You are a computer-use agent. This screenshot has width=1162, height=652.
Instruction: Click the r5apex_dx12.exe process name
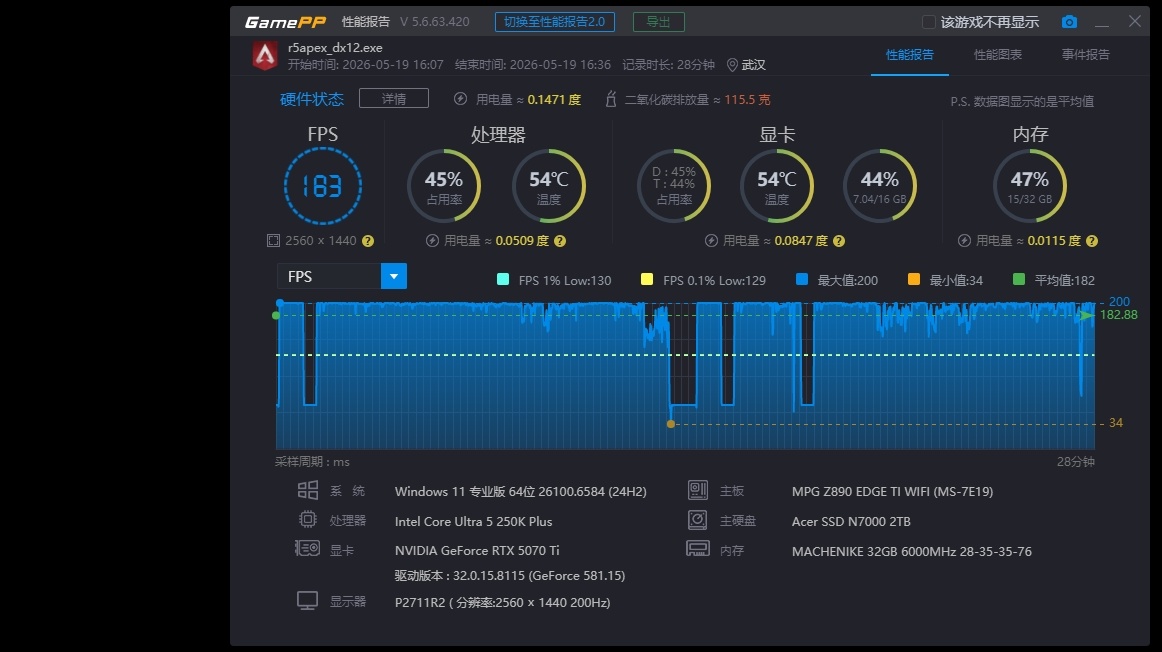click(335, 47)
